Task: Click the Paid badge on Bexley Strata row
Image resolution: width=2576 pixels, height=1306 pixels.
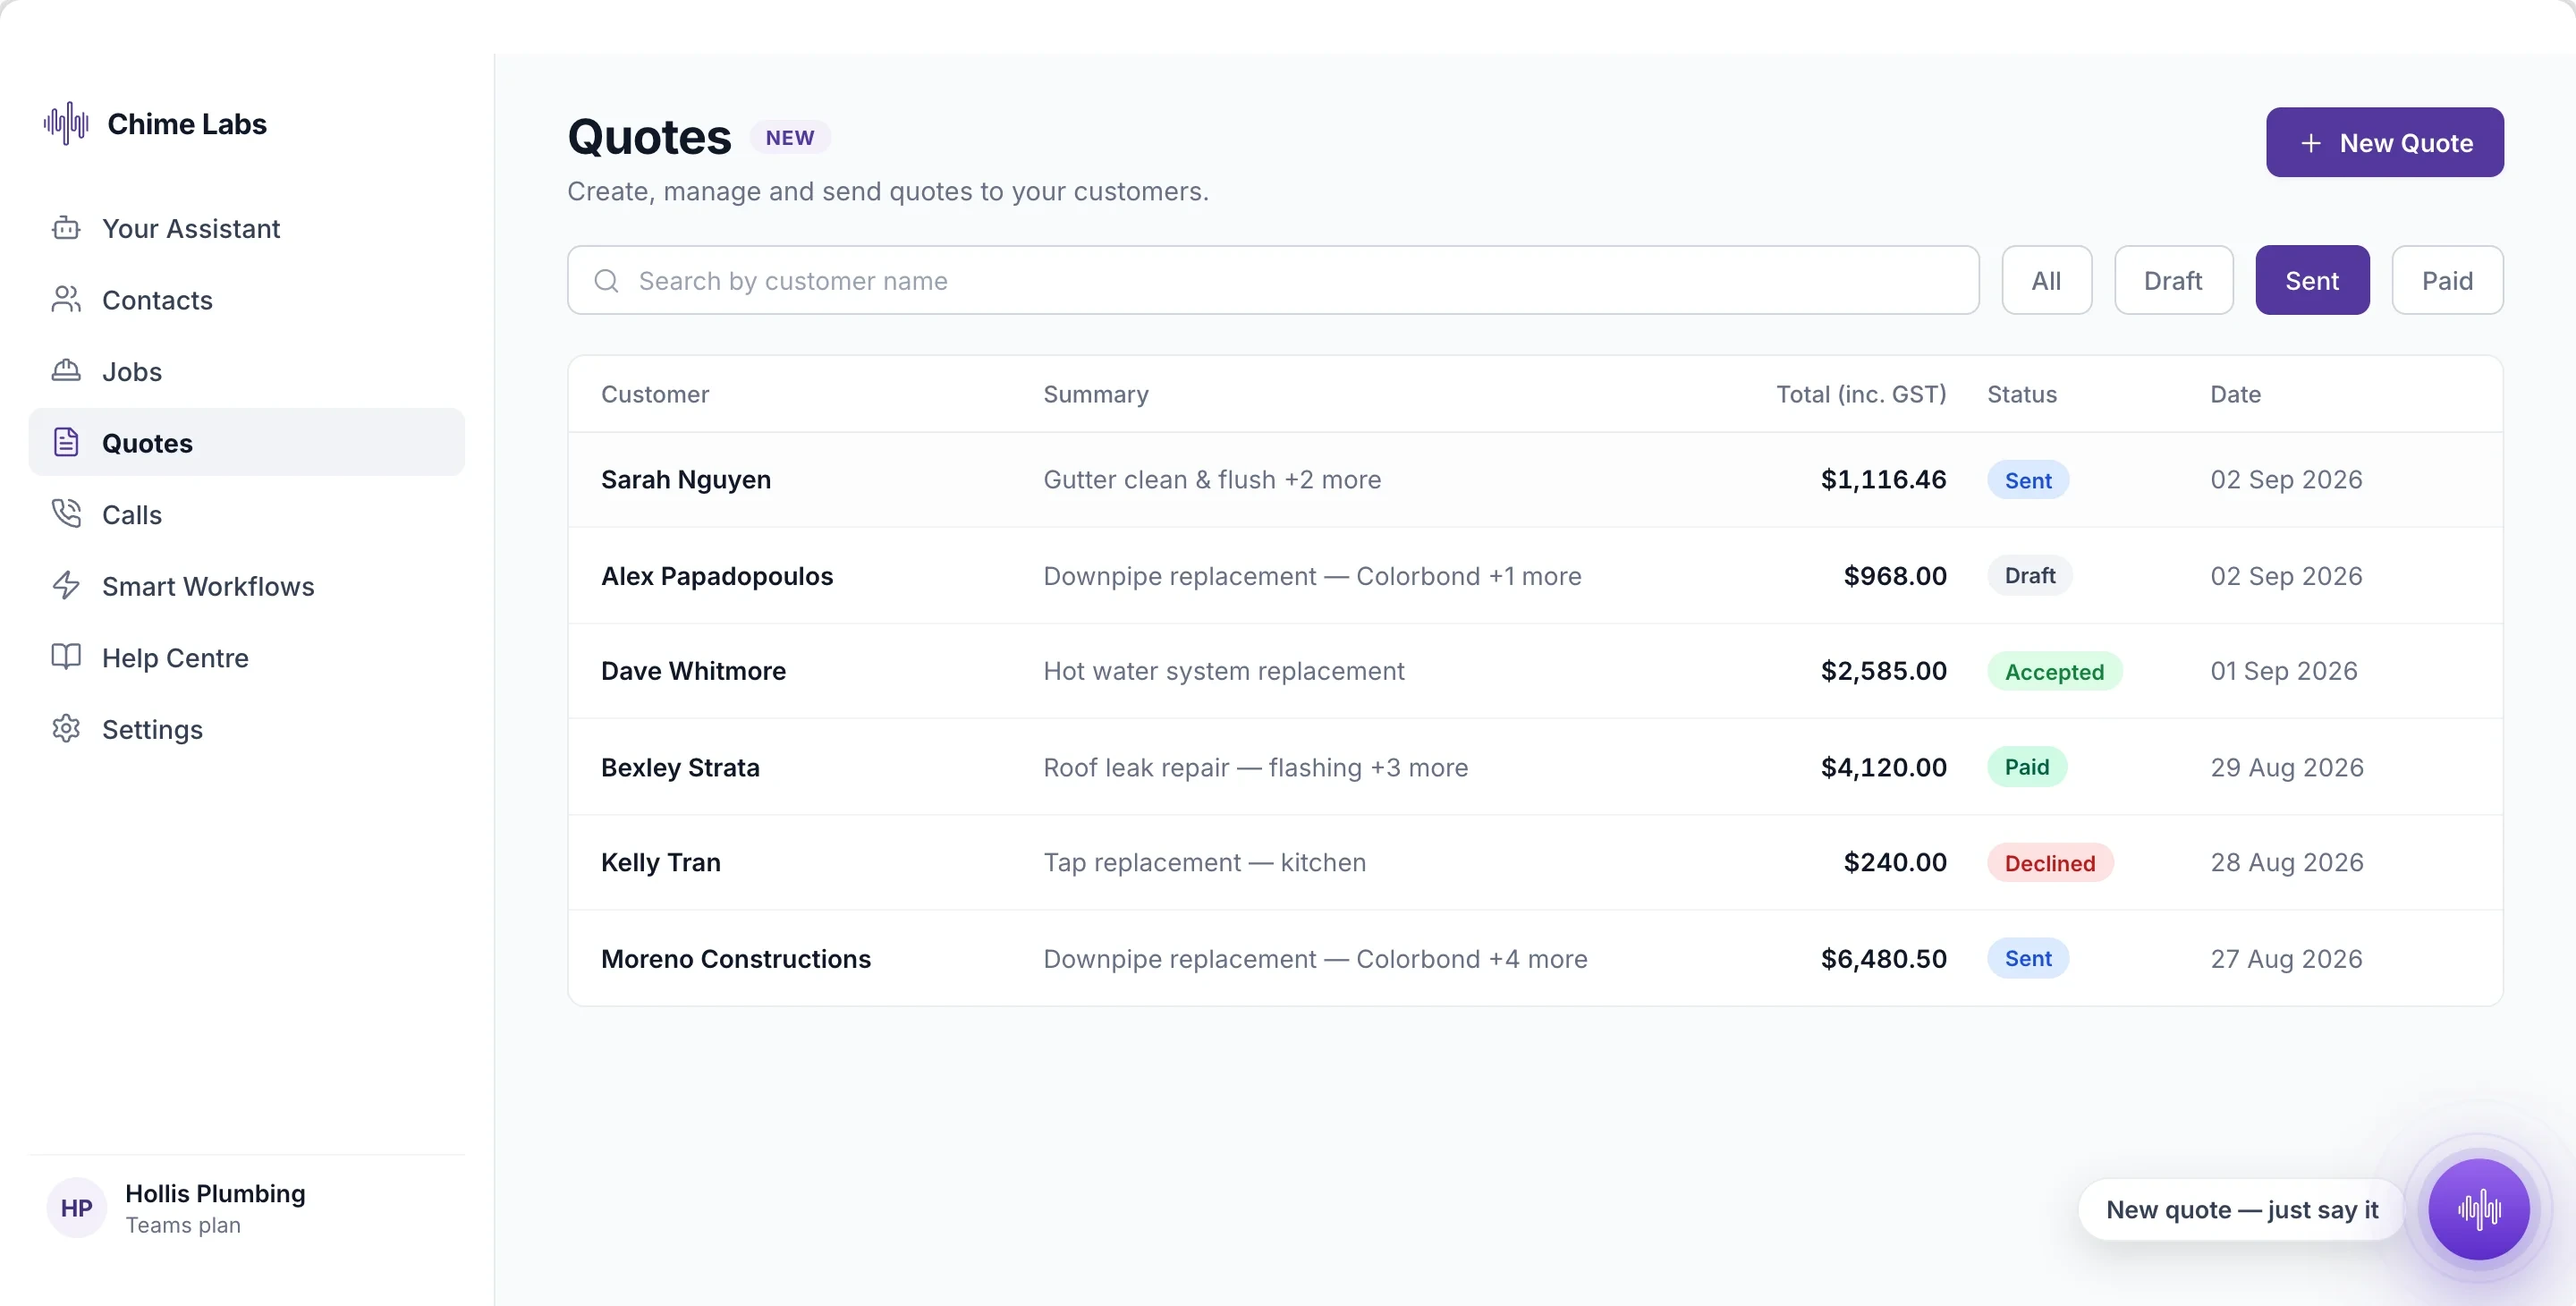Action: click(x=2026, y=767)
